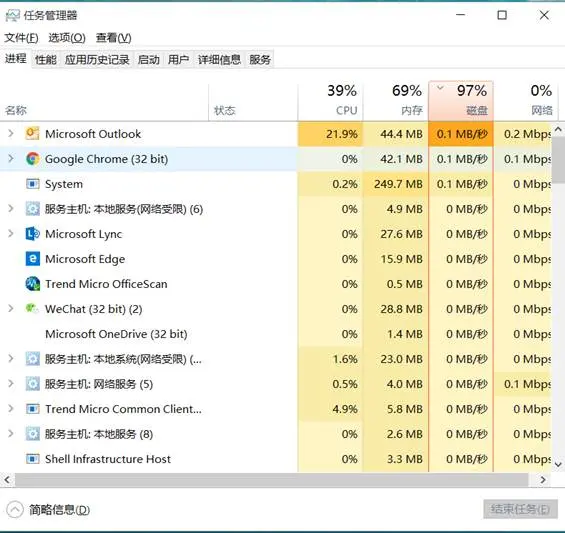Sort by the 内存 column header
Viewport: 565px width, 533px height.
(396, 102)
